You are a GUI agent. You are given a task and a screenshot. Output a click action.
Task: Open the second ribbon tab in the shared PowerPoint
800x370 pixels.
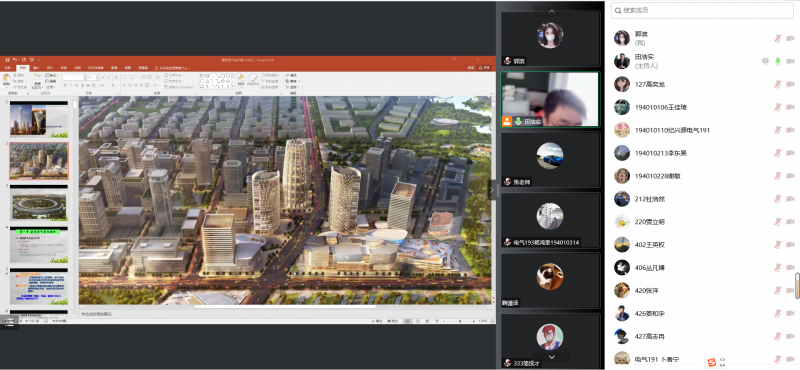[22, 67]
